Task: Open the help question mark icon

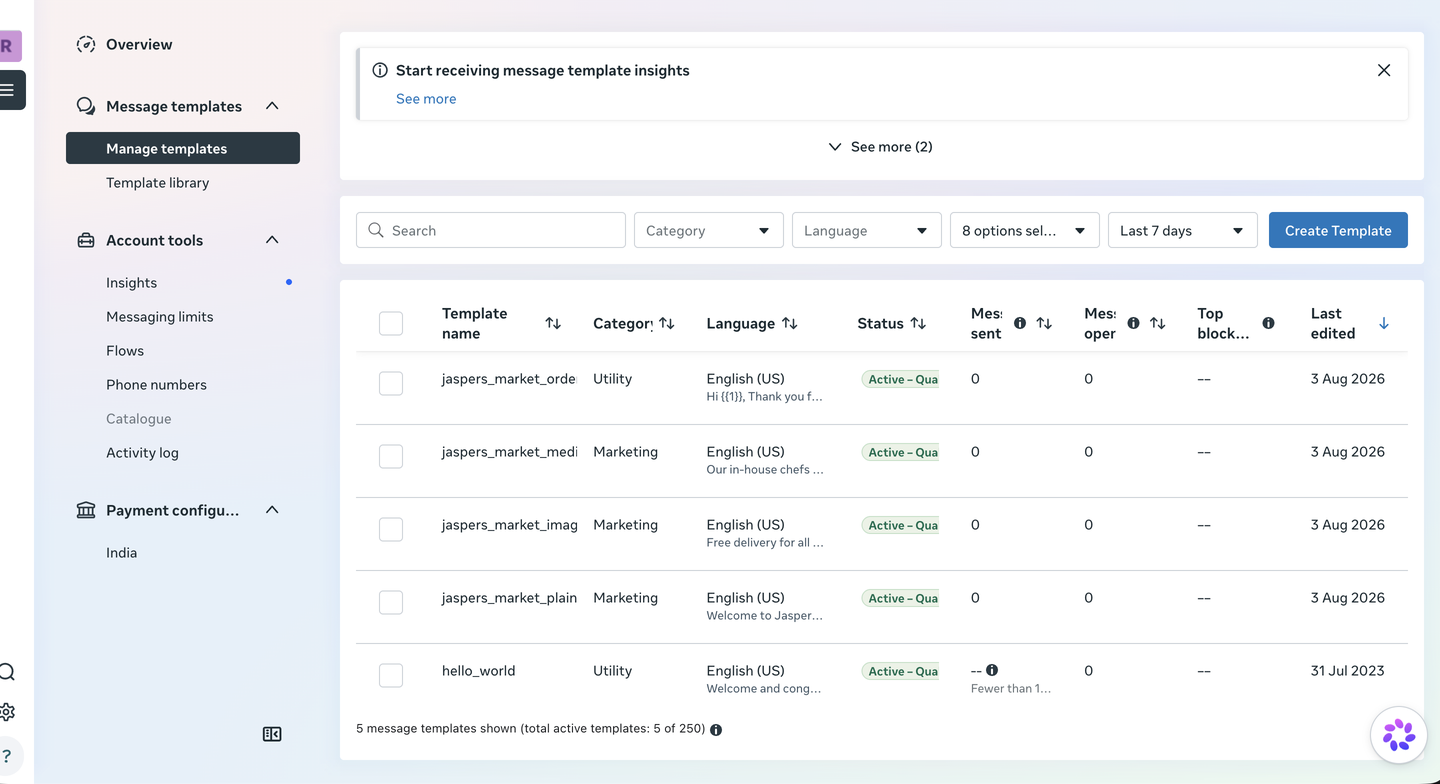Action: [x=7, y=756]
